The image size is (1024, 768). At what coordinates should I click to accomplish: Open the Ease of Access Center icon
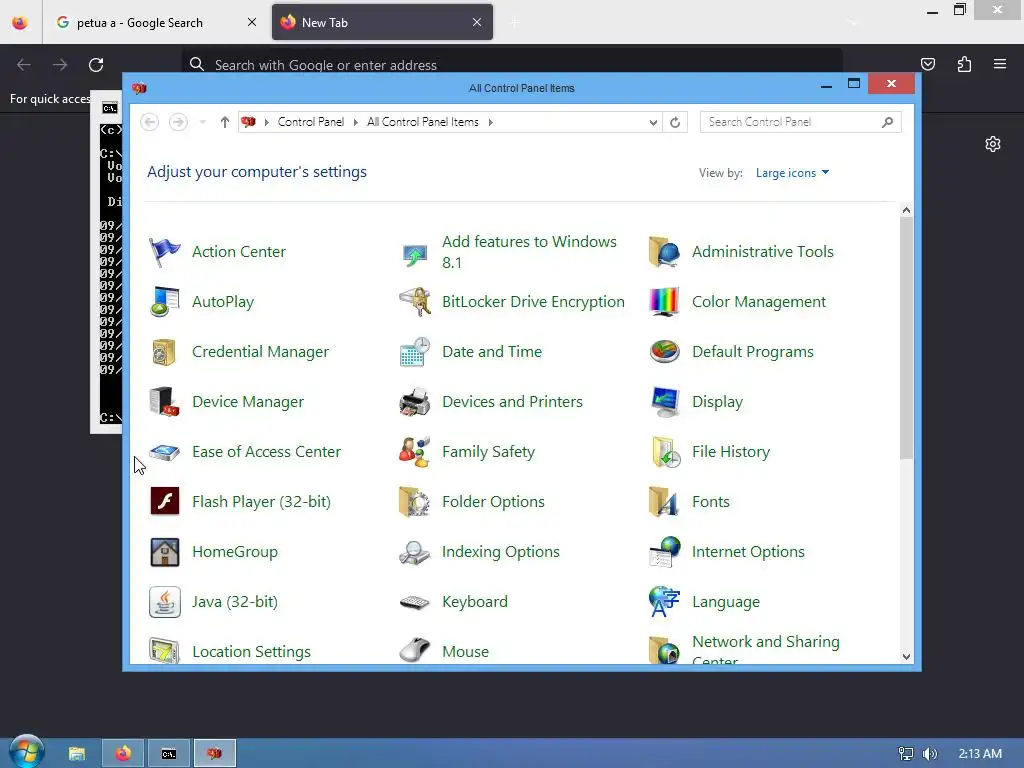click(x=165, y=452)
